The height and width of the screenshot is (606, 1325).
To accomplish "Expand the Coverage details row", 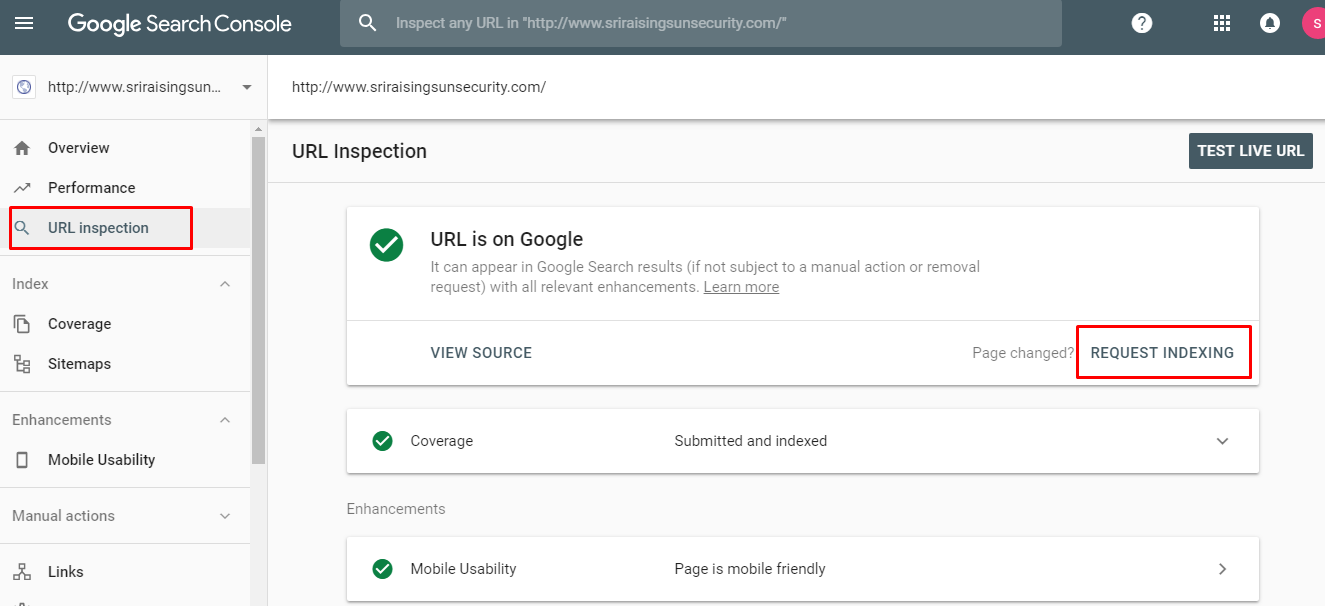I will 1221,440.
